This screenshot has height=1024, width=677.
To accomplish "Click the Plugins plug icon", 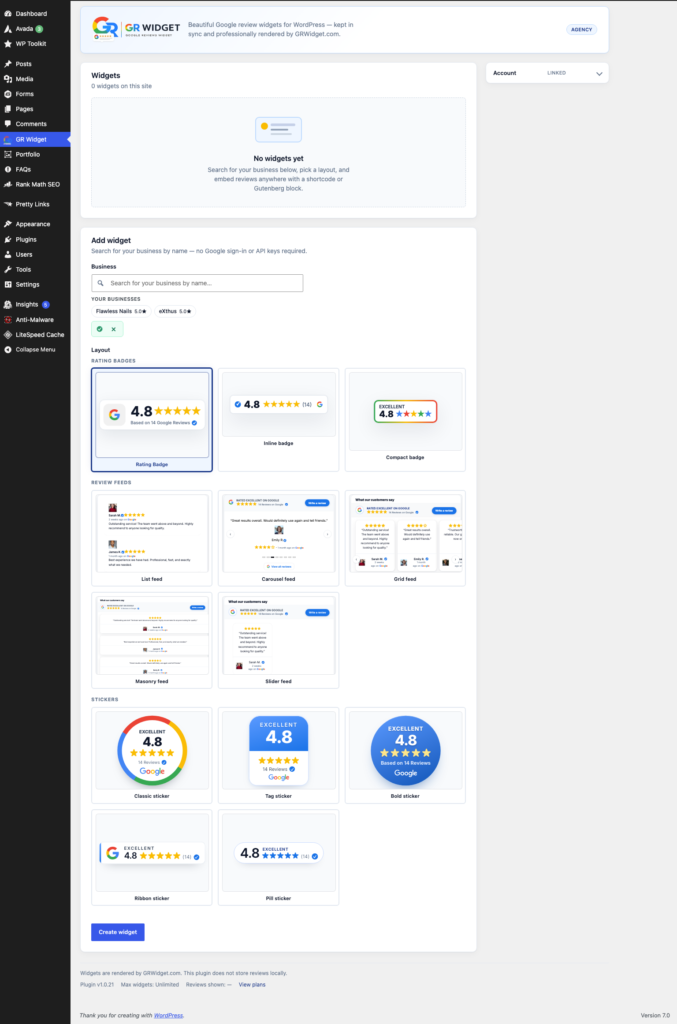I will (8, 240).
